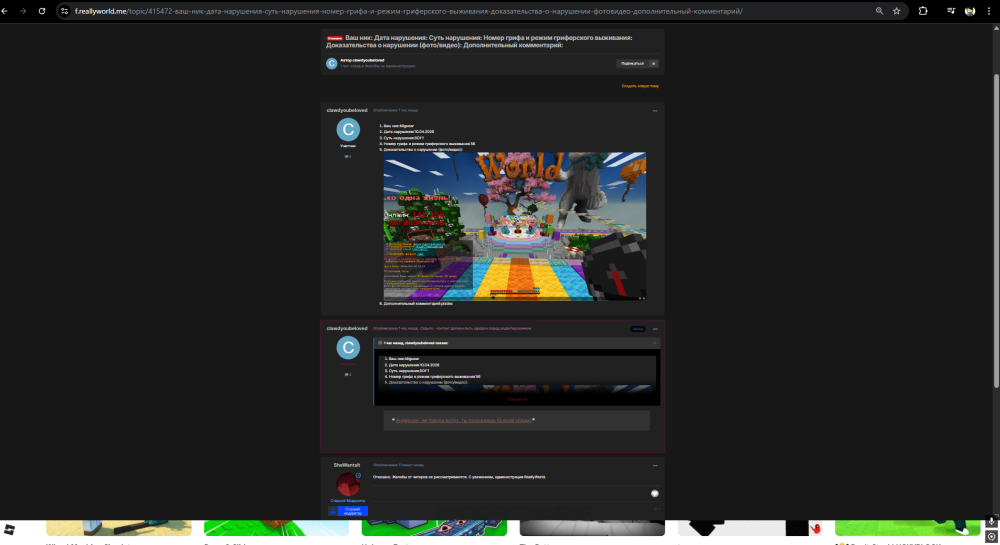
Task: Open the Minecraft screenshot attached to post
Action: click(x=515, y=226)
